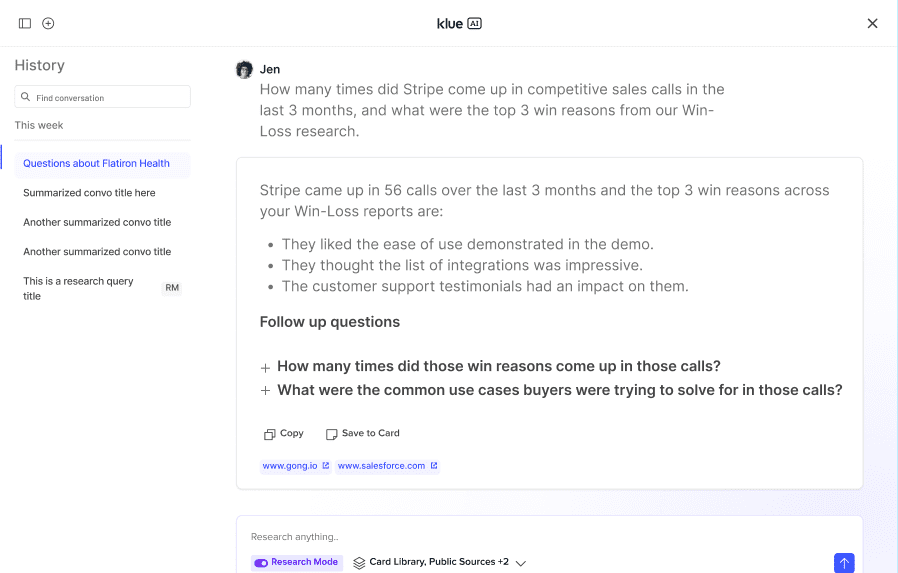Click the Save to Card icon
Viewport: 898px width, 573px height.
(332, 434)
